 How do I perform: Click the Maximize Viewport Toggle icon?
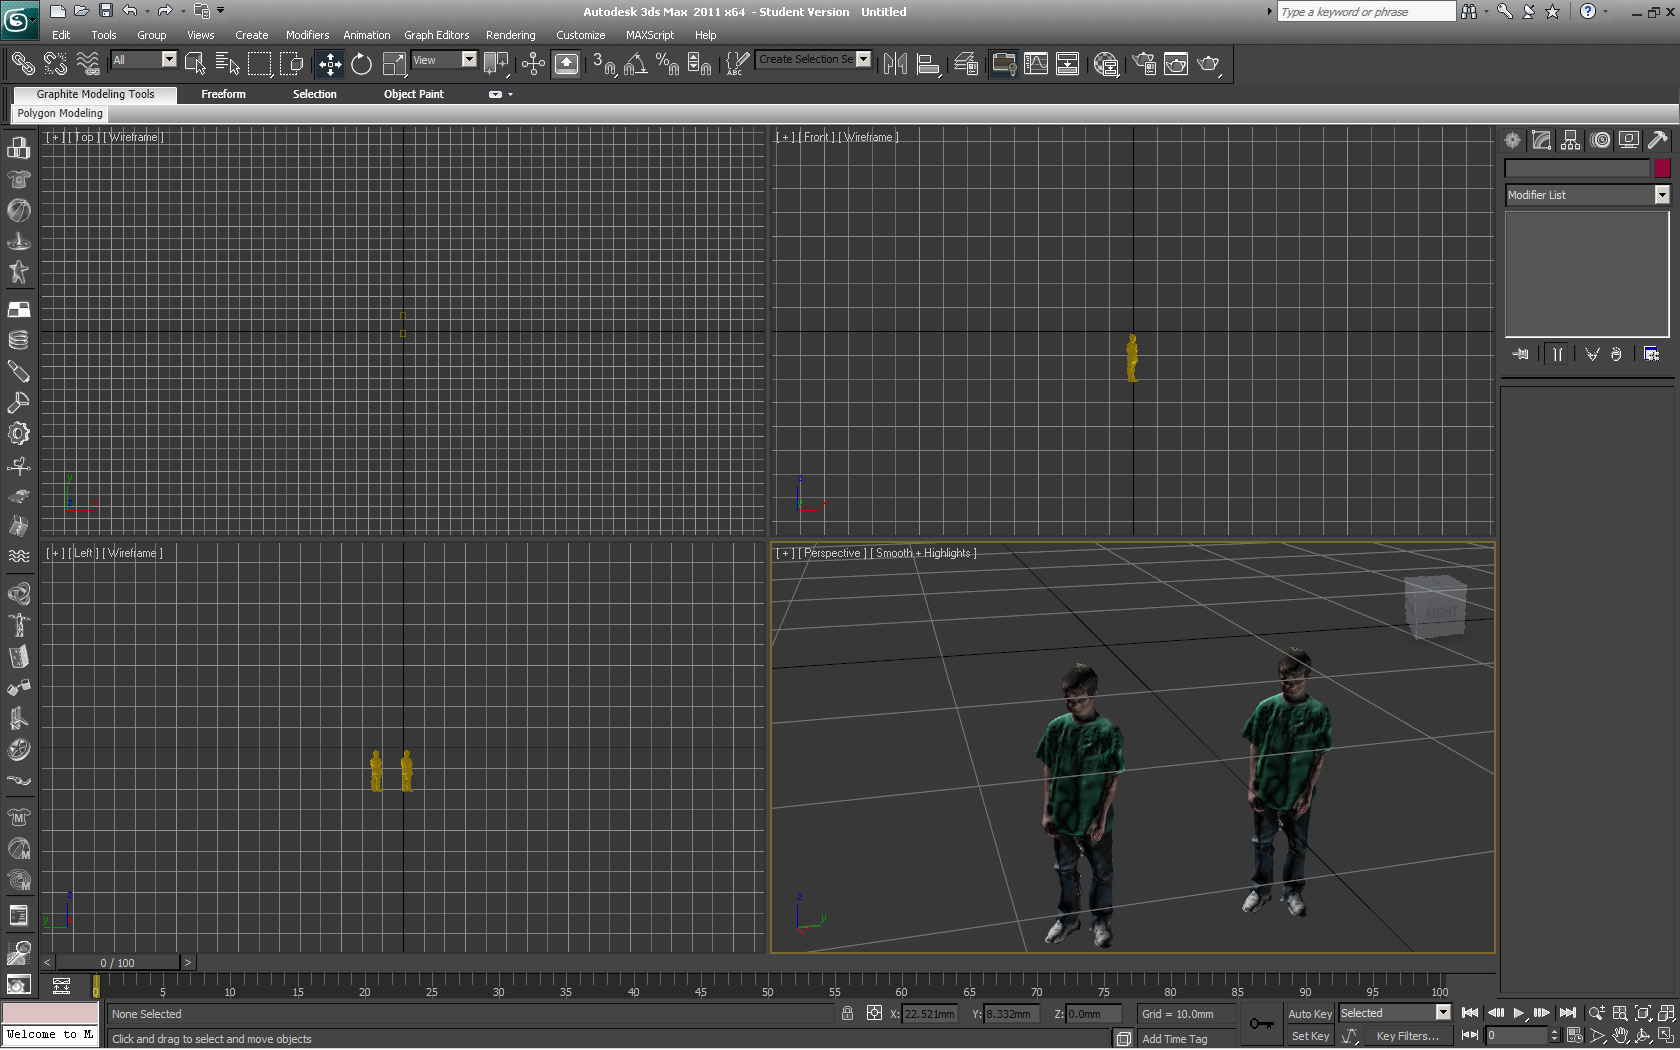(x=1666, y=1036)
